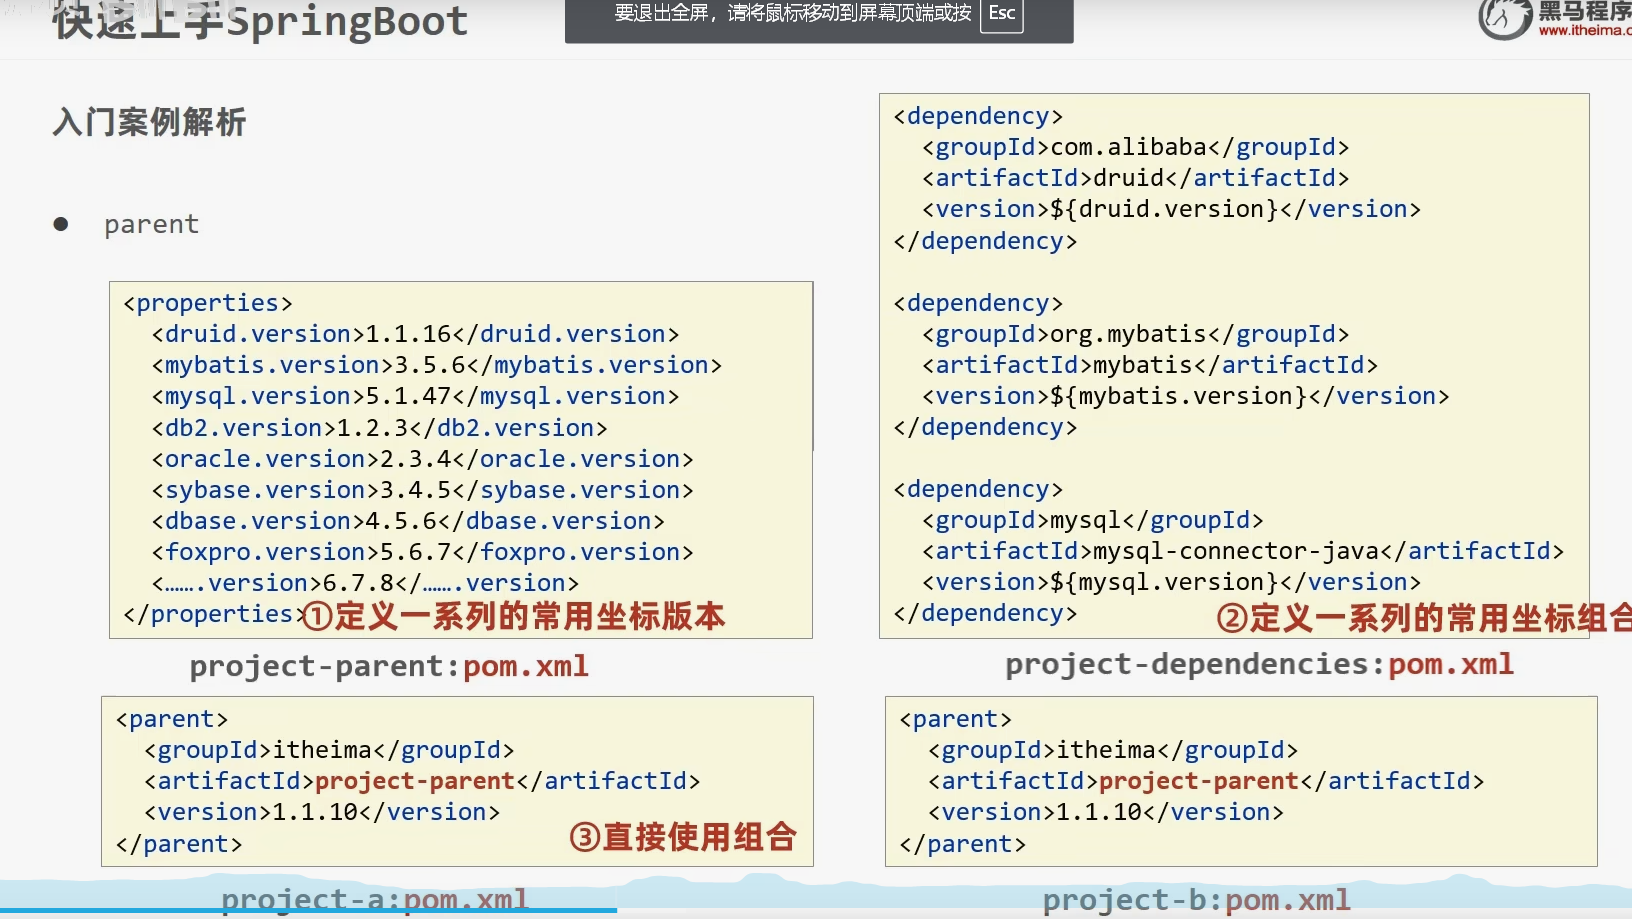
Task: Click the caption project-dependencies:pom.xml
Action: 1260,665
